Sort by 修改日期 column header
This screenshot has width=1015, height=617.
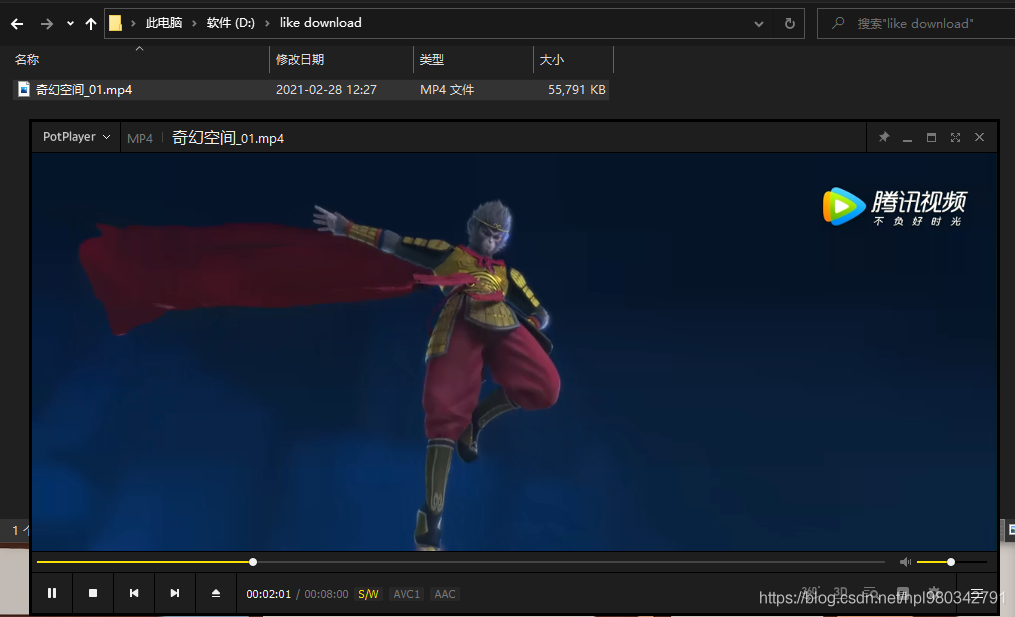300,60
